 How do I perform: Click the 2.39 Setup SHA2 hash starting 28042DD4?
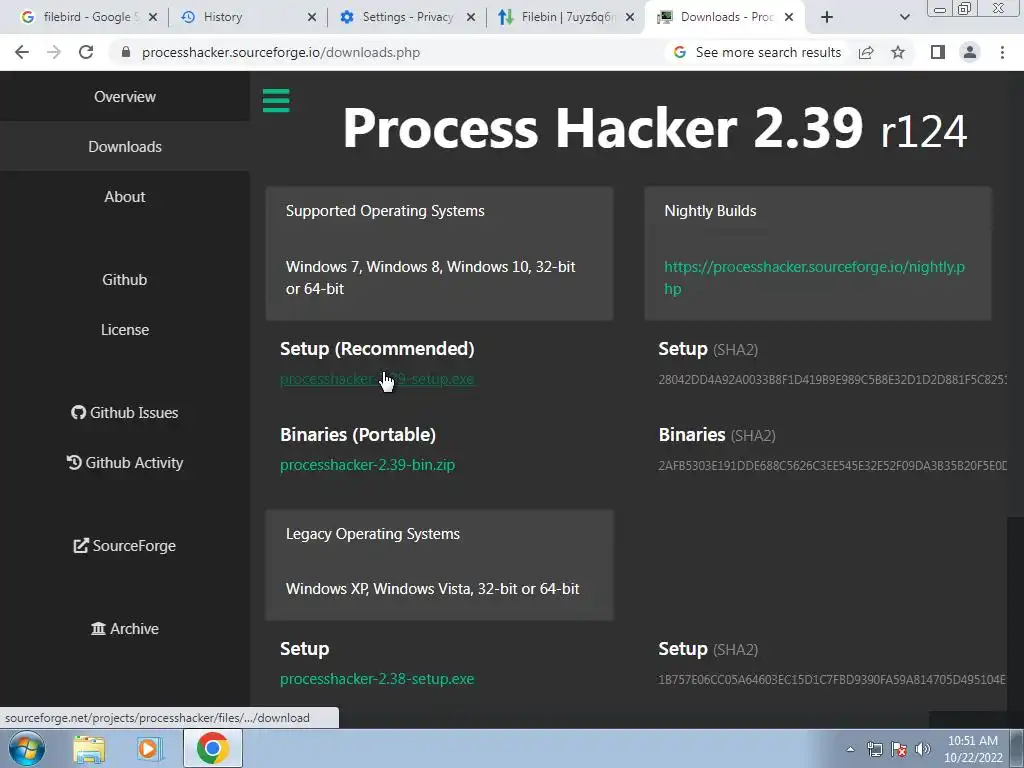833,379
